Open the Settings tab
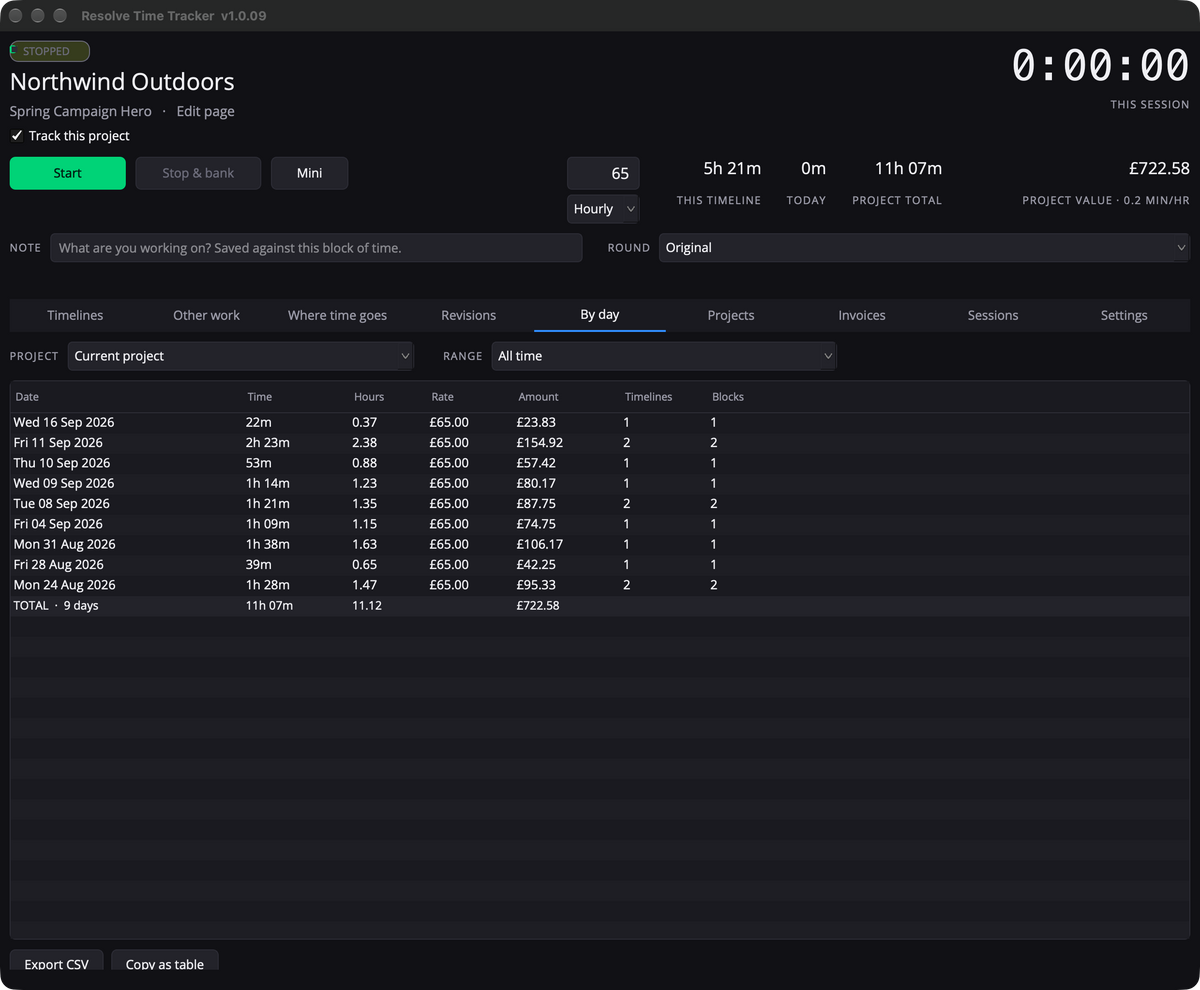Viewport: 1200px width, 990px height. click(x=1124, y=315)
